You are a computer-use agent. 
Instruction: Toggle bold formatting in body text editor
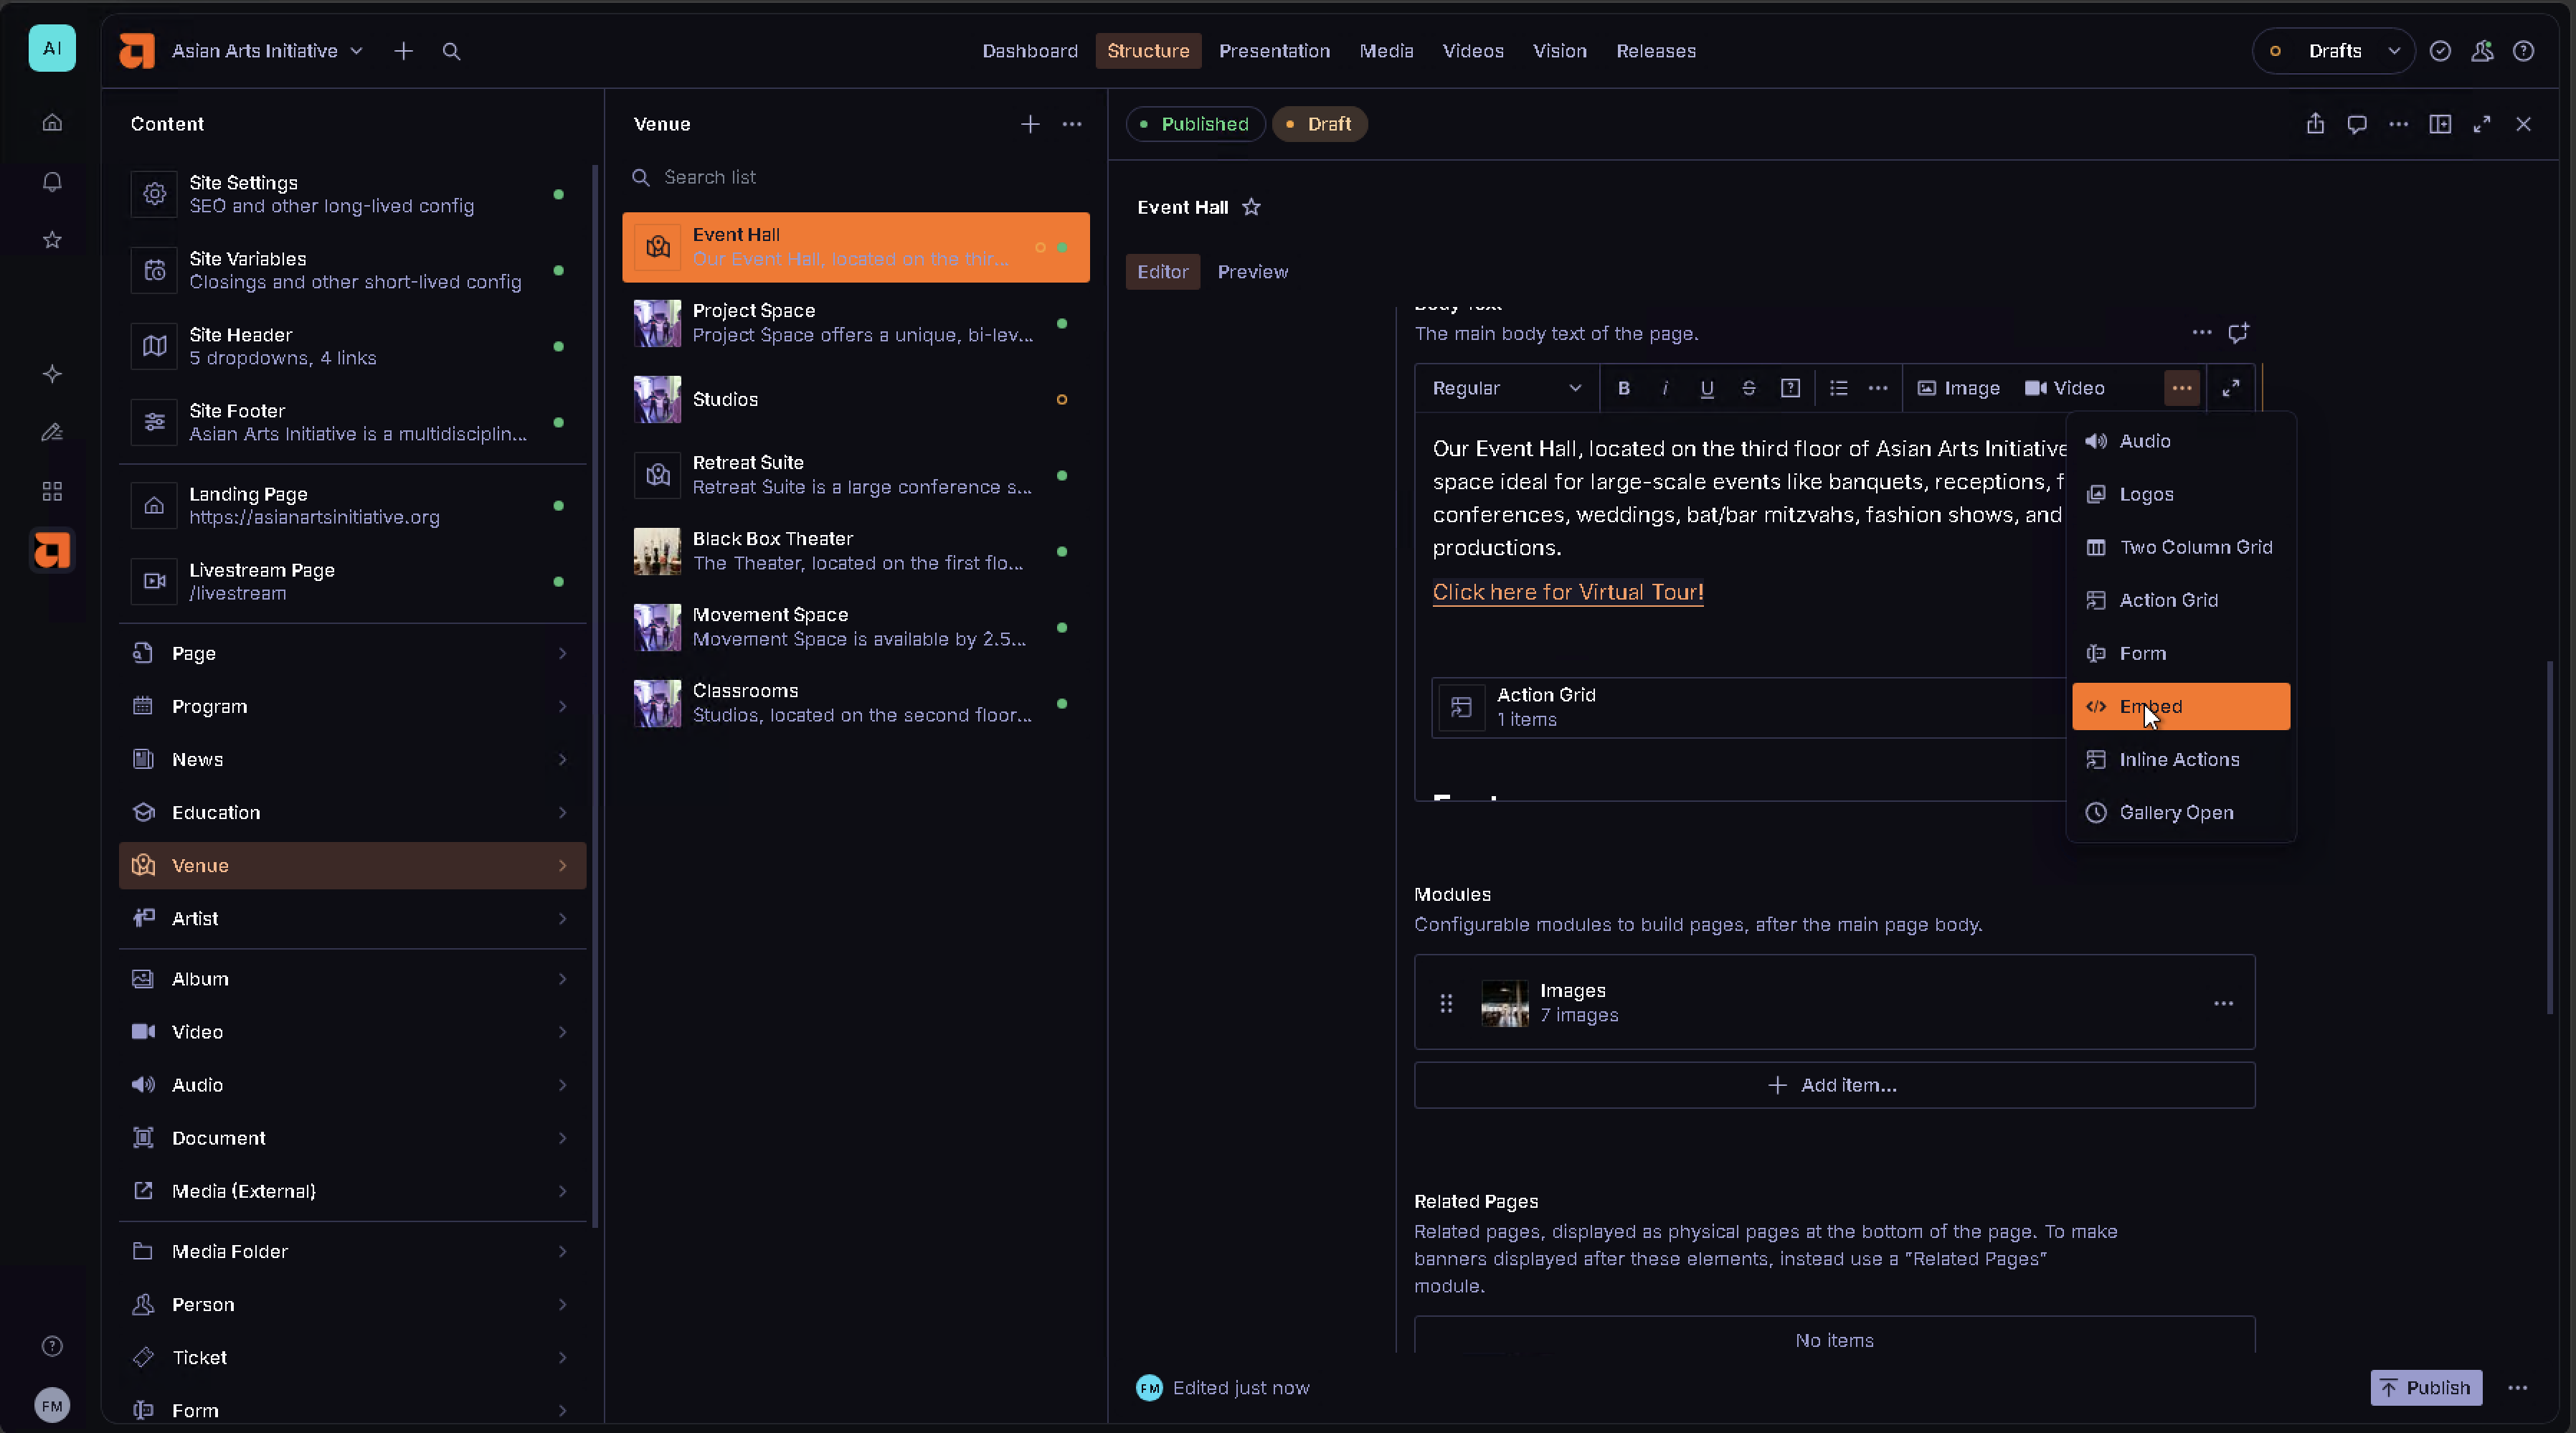[x=1624, y=388]
